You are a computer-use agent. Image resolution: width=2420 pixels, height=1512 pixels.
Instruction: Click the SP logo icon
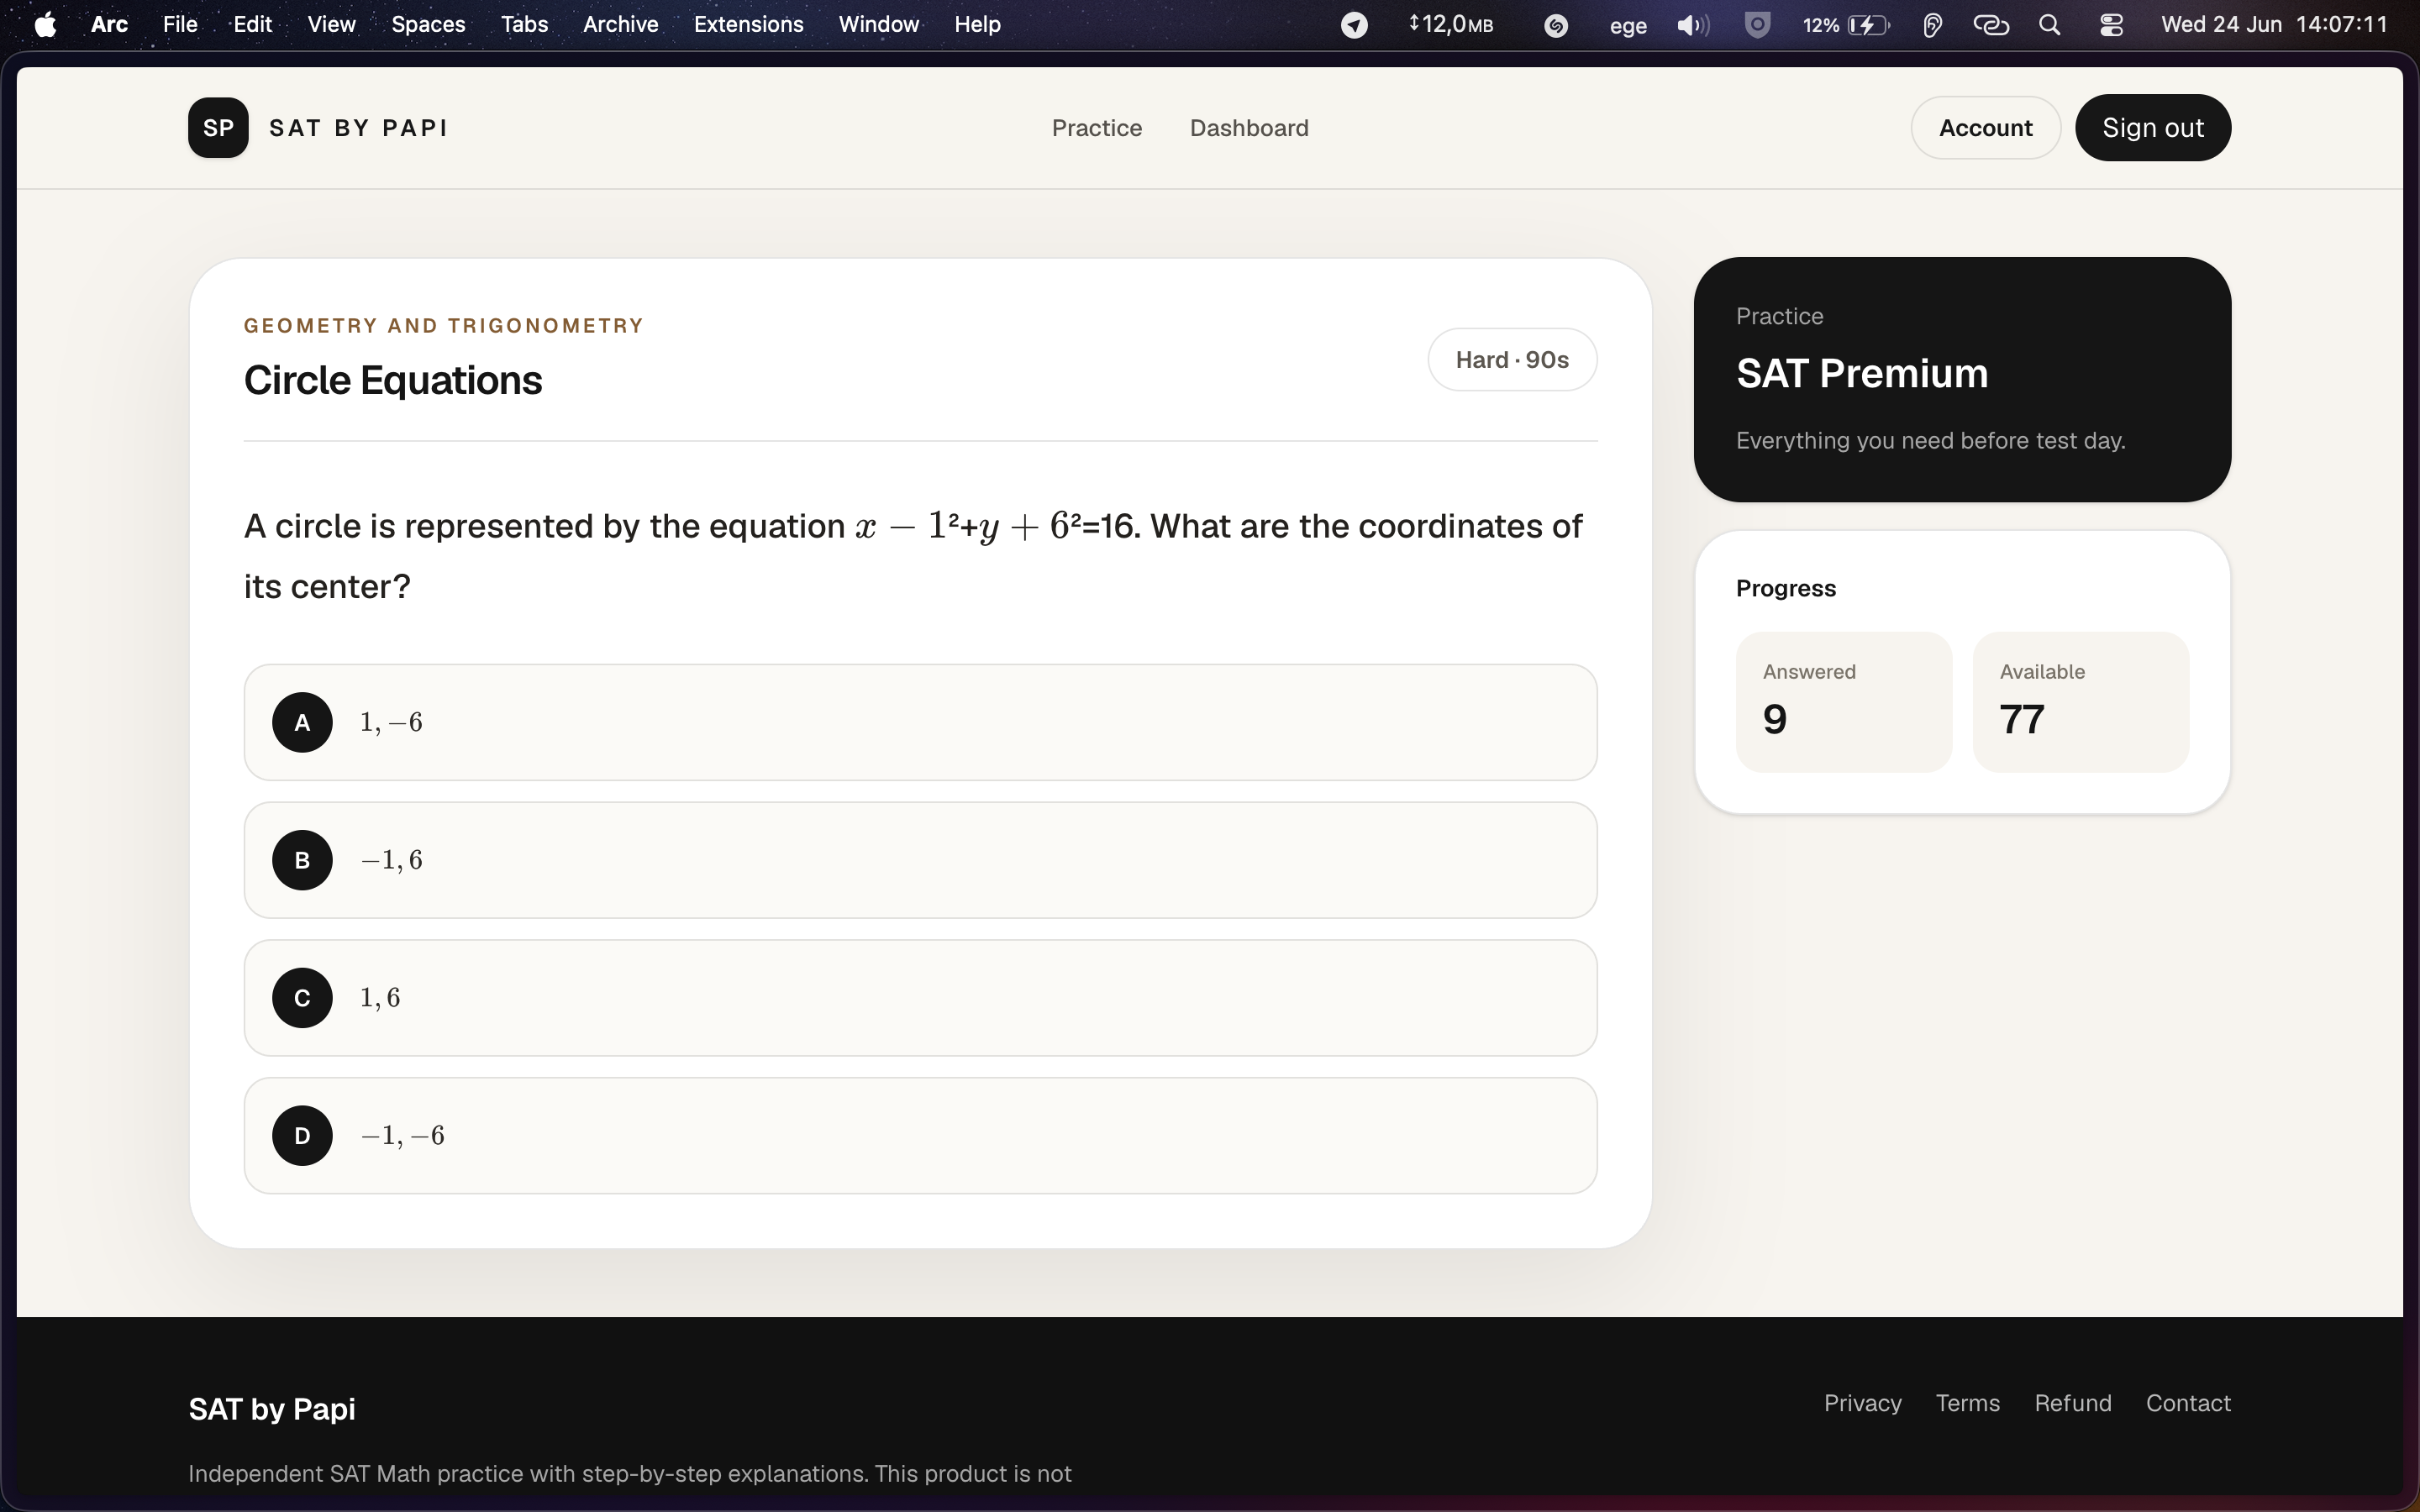point(218,128)
